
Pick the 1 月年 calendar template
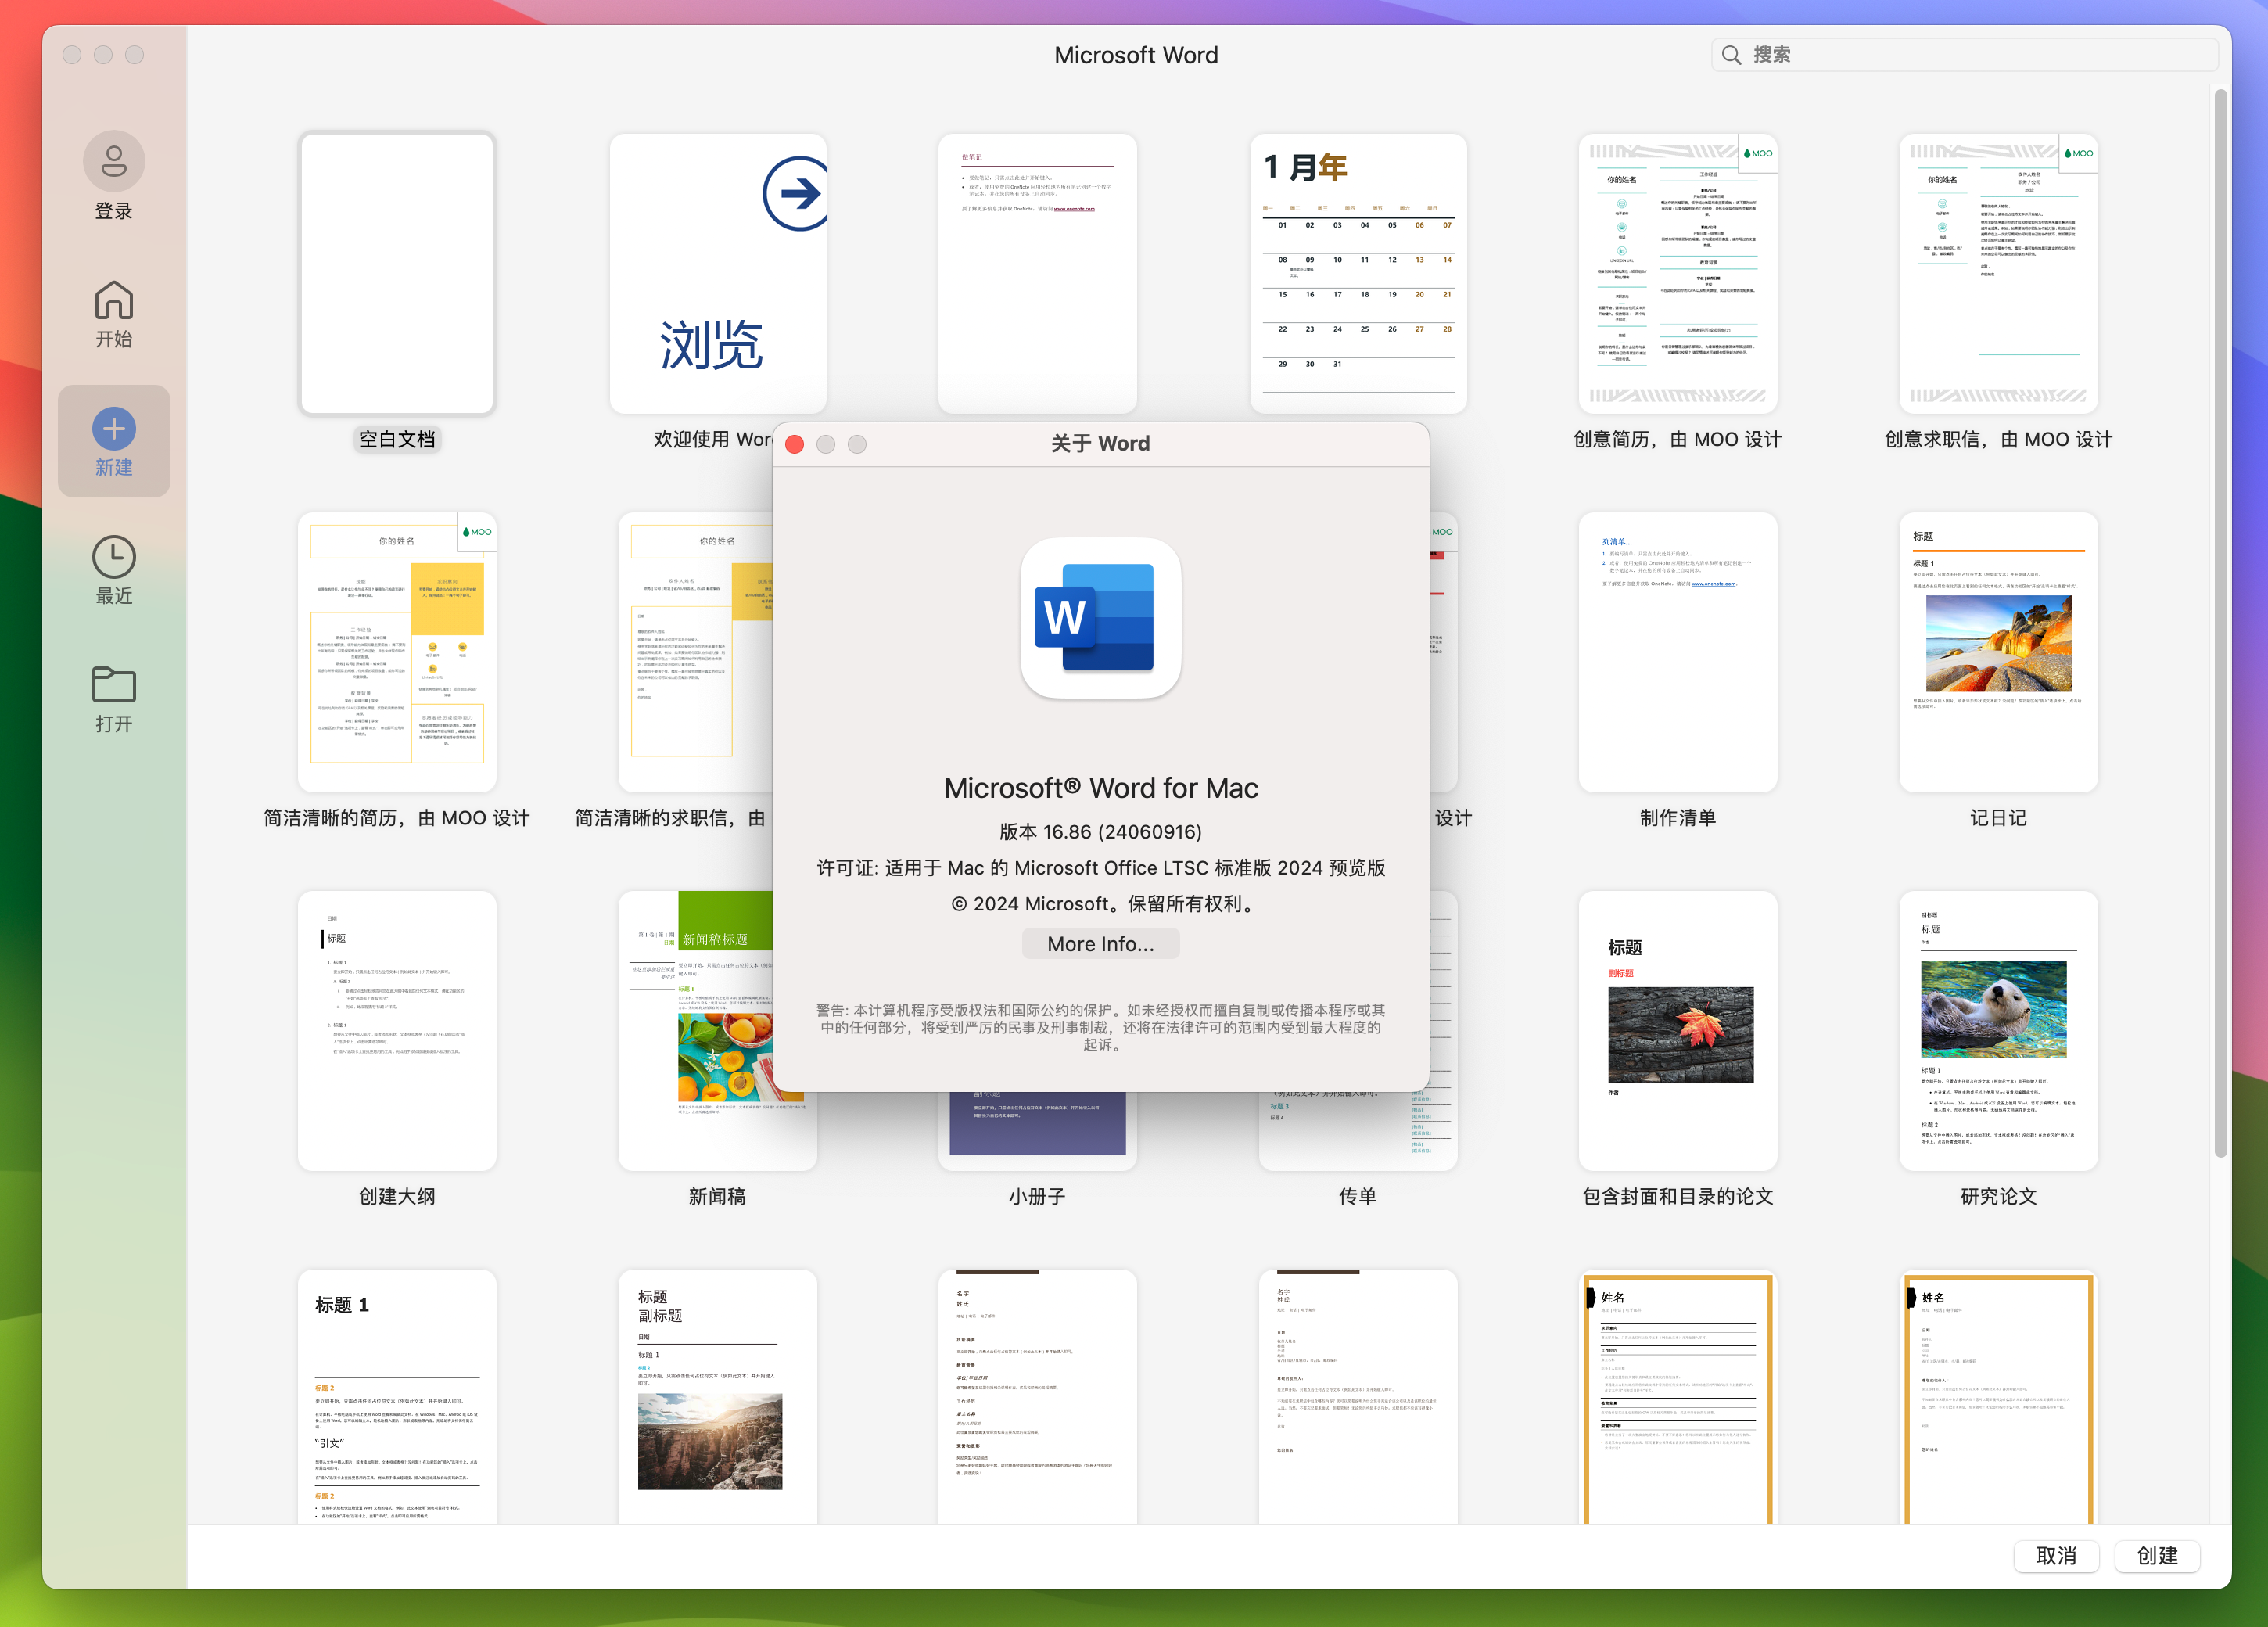coord(1358,274)
